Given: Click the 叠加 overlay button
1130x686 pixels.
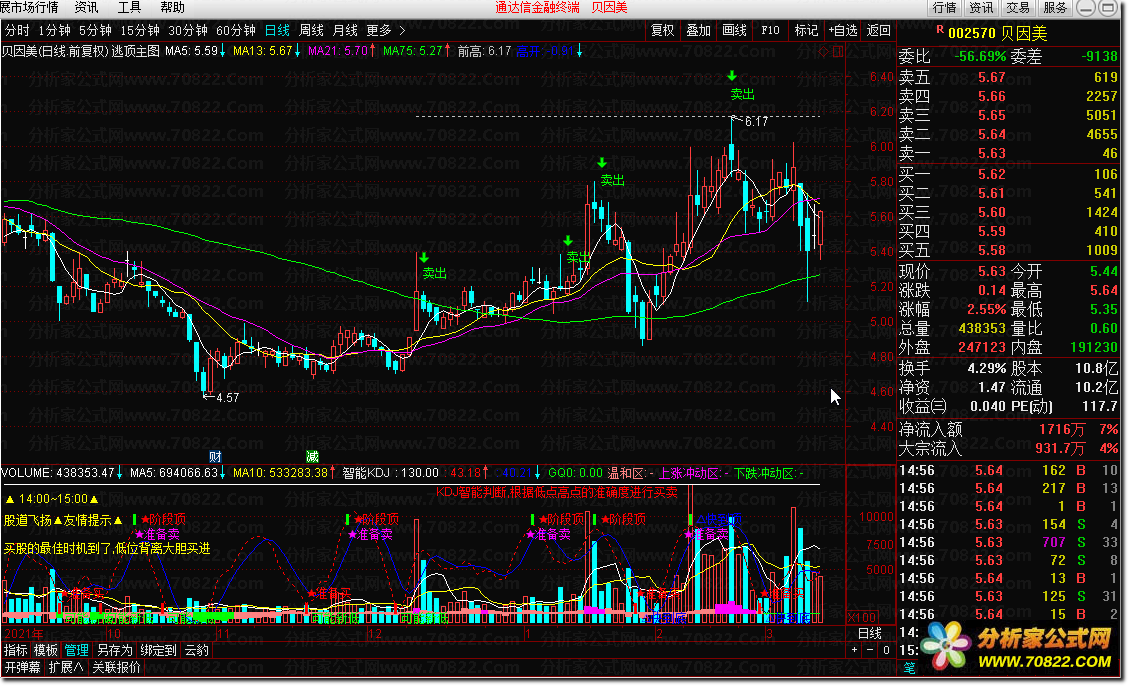Looking at the screenshot, I should click(x=698, y=31).
